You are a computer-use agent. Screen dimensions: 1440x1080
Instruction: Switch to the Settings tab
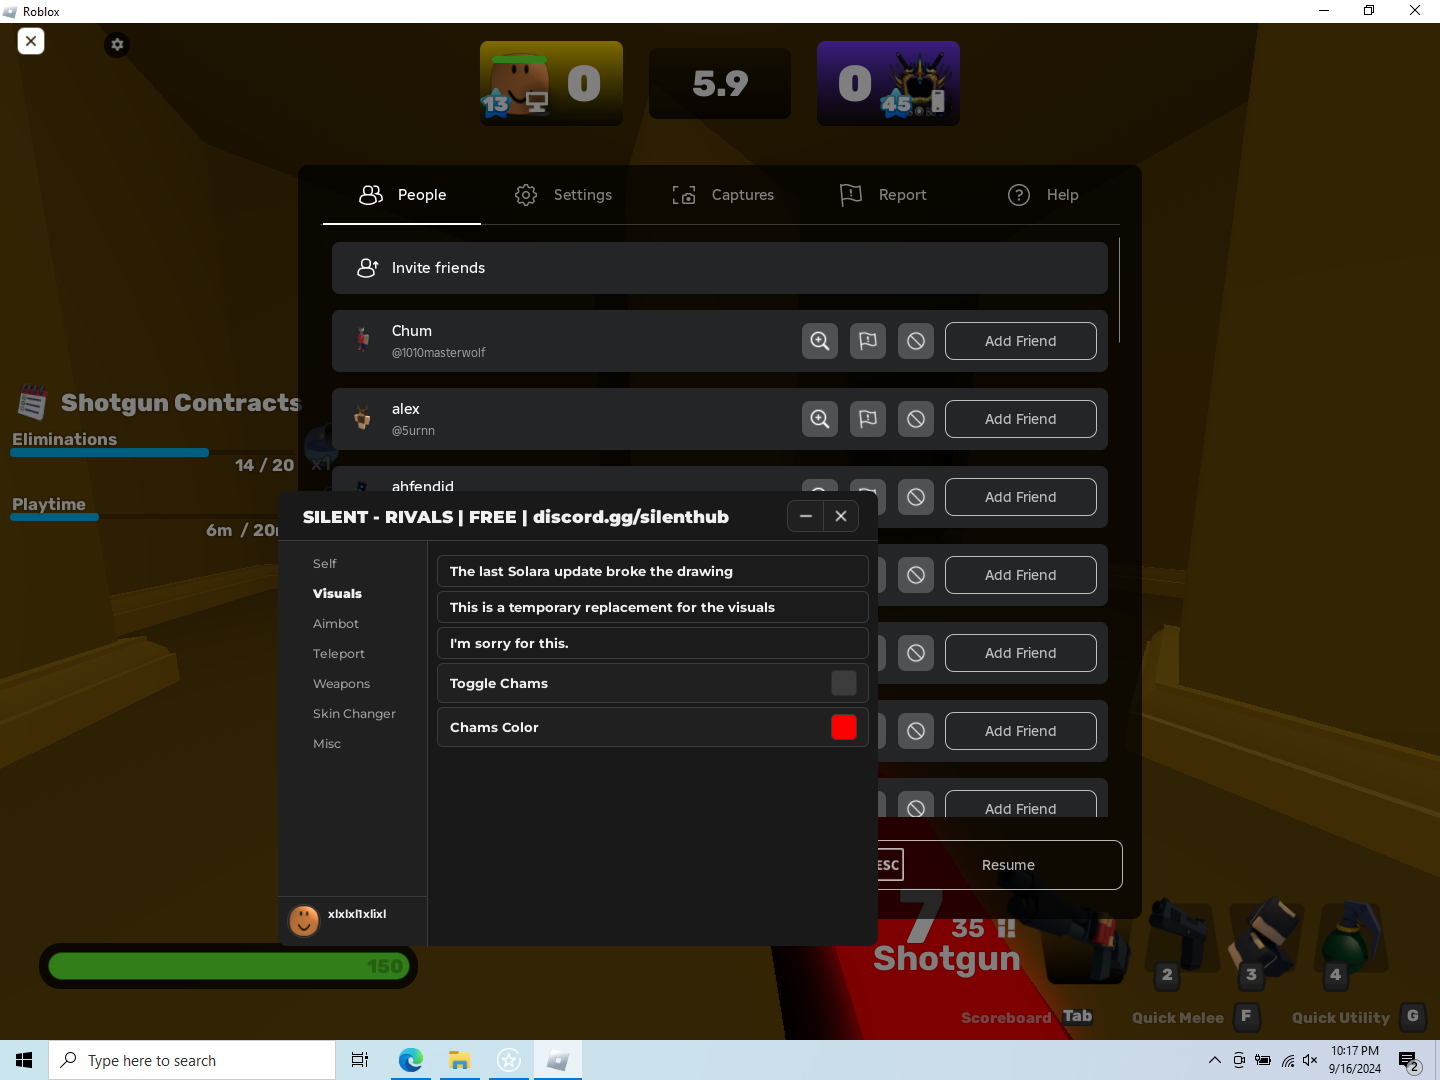(563, 195)
